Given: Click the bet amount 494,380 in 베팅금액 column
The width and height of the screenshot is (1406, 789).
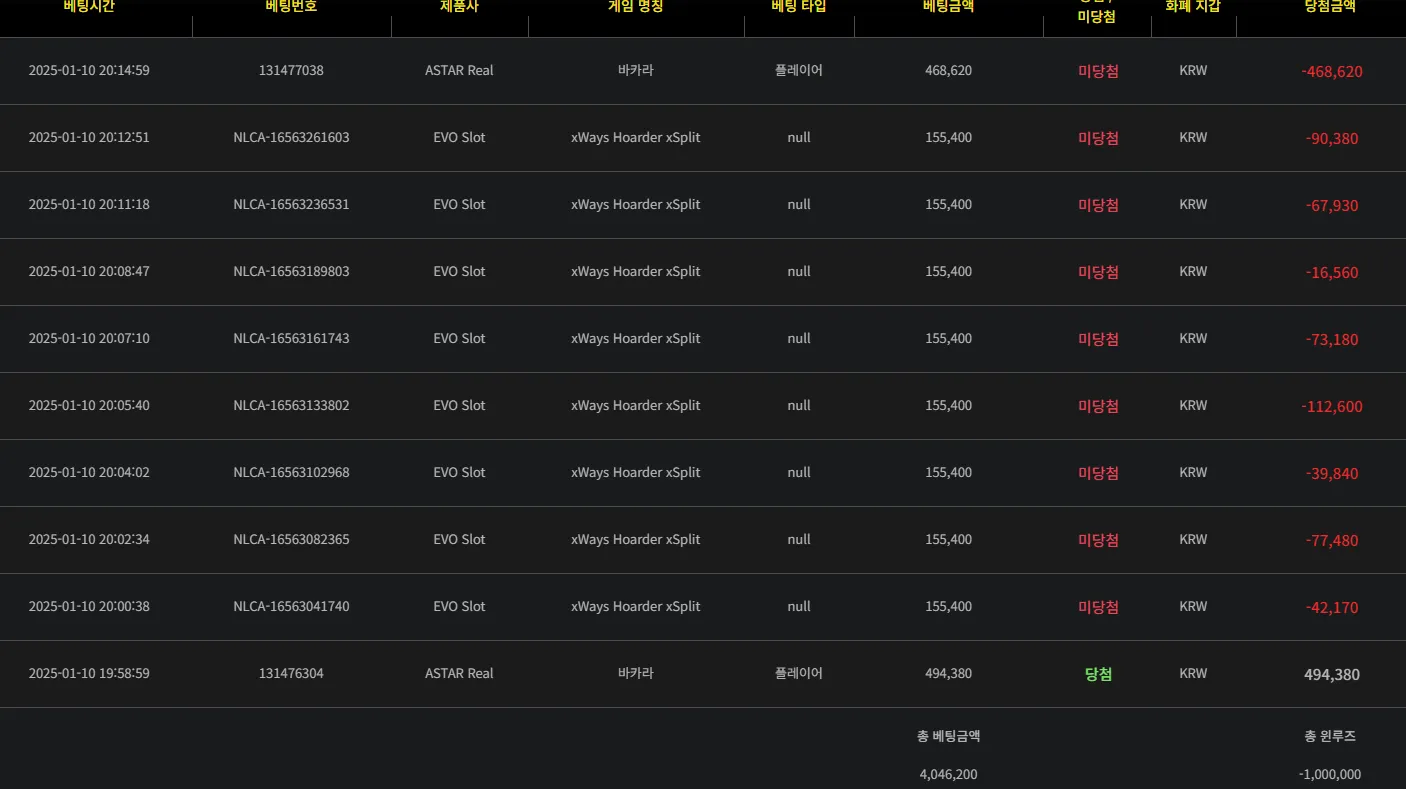Looking at the screenshot, I should [x=948, y=674].
